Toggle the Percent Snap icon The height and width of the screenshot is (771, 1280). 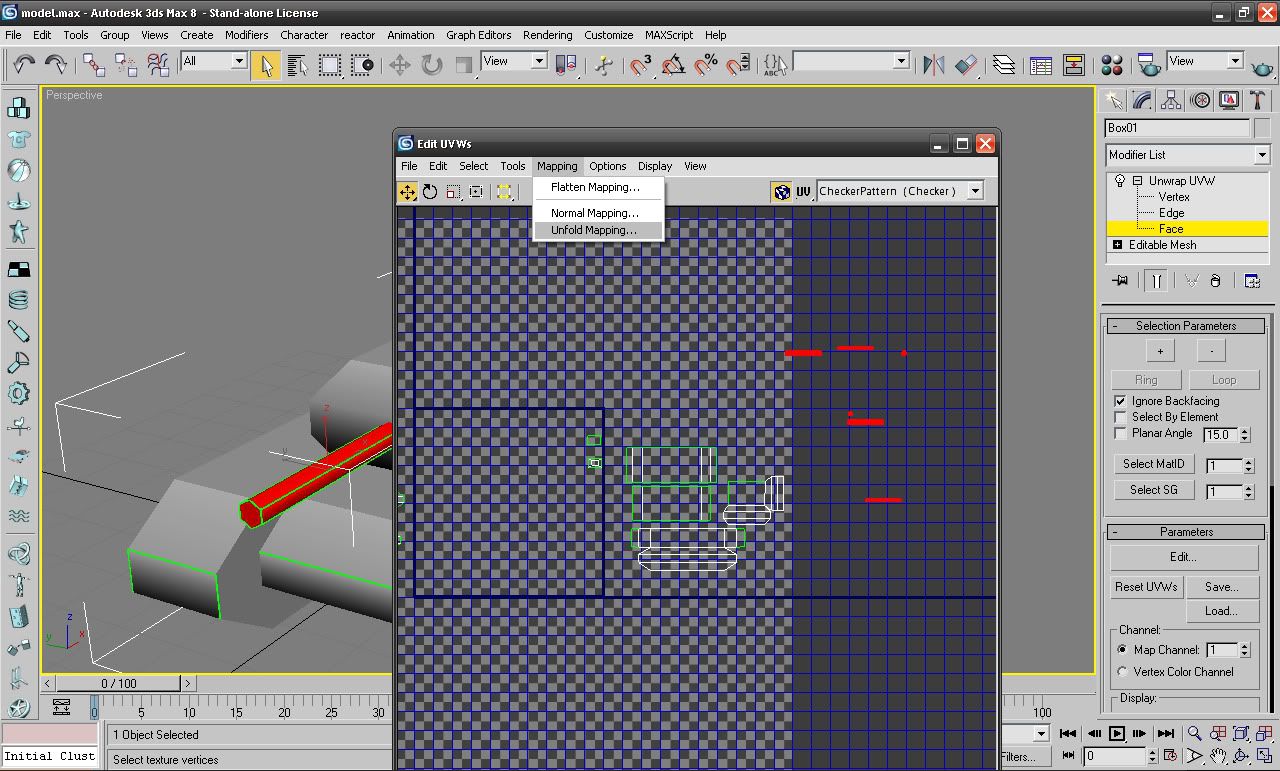706,65
